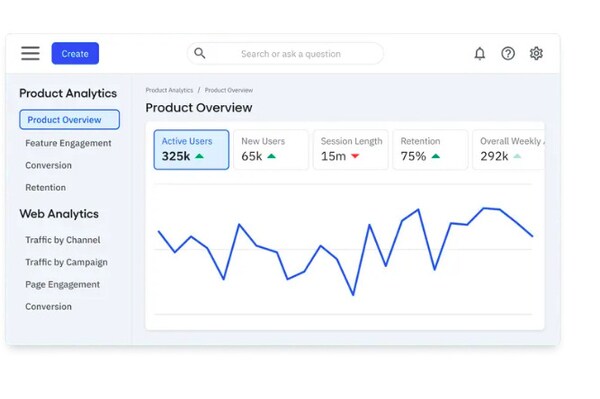
Task: Open Feature Engagement in sidebar
Action: point(68,143)
